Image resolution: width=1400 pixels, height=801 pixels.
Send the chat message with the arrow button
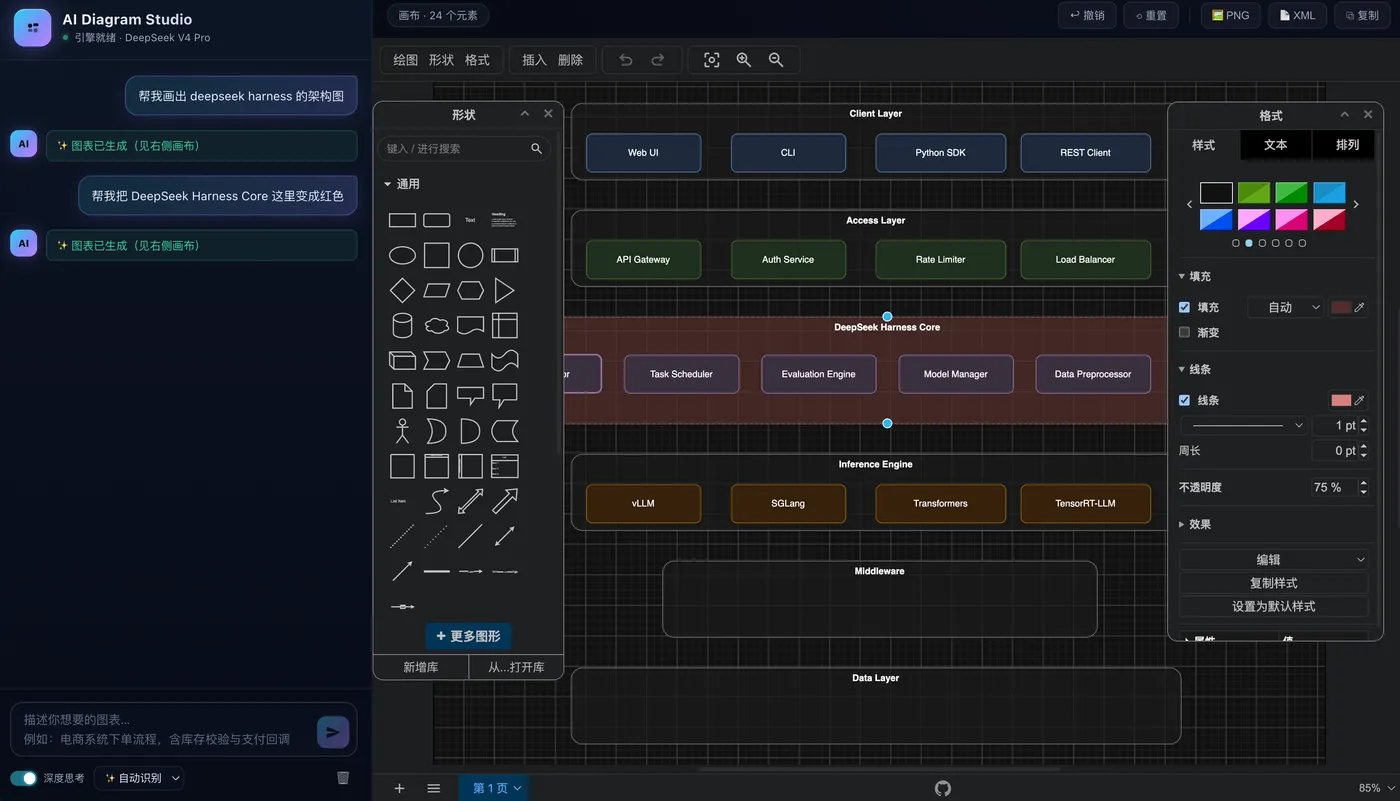click(x=333, y=732)
